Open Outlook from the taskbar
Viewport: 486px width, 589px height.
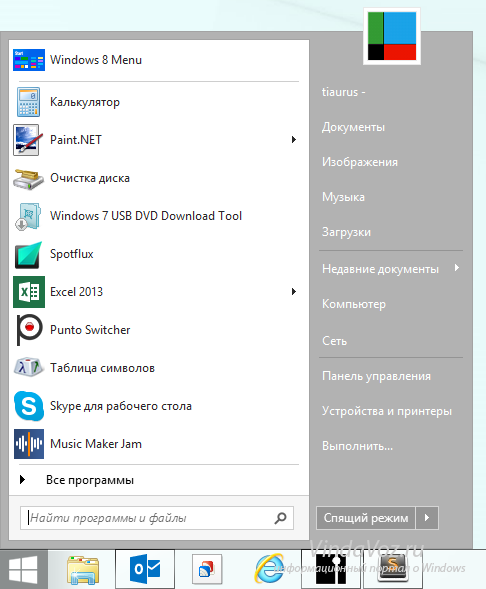(145, 569)
